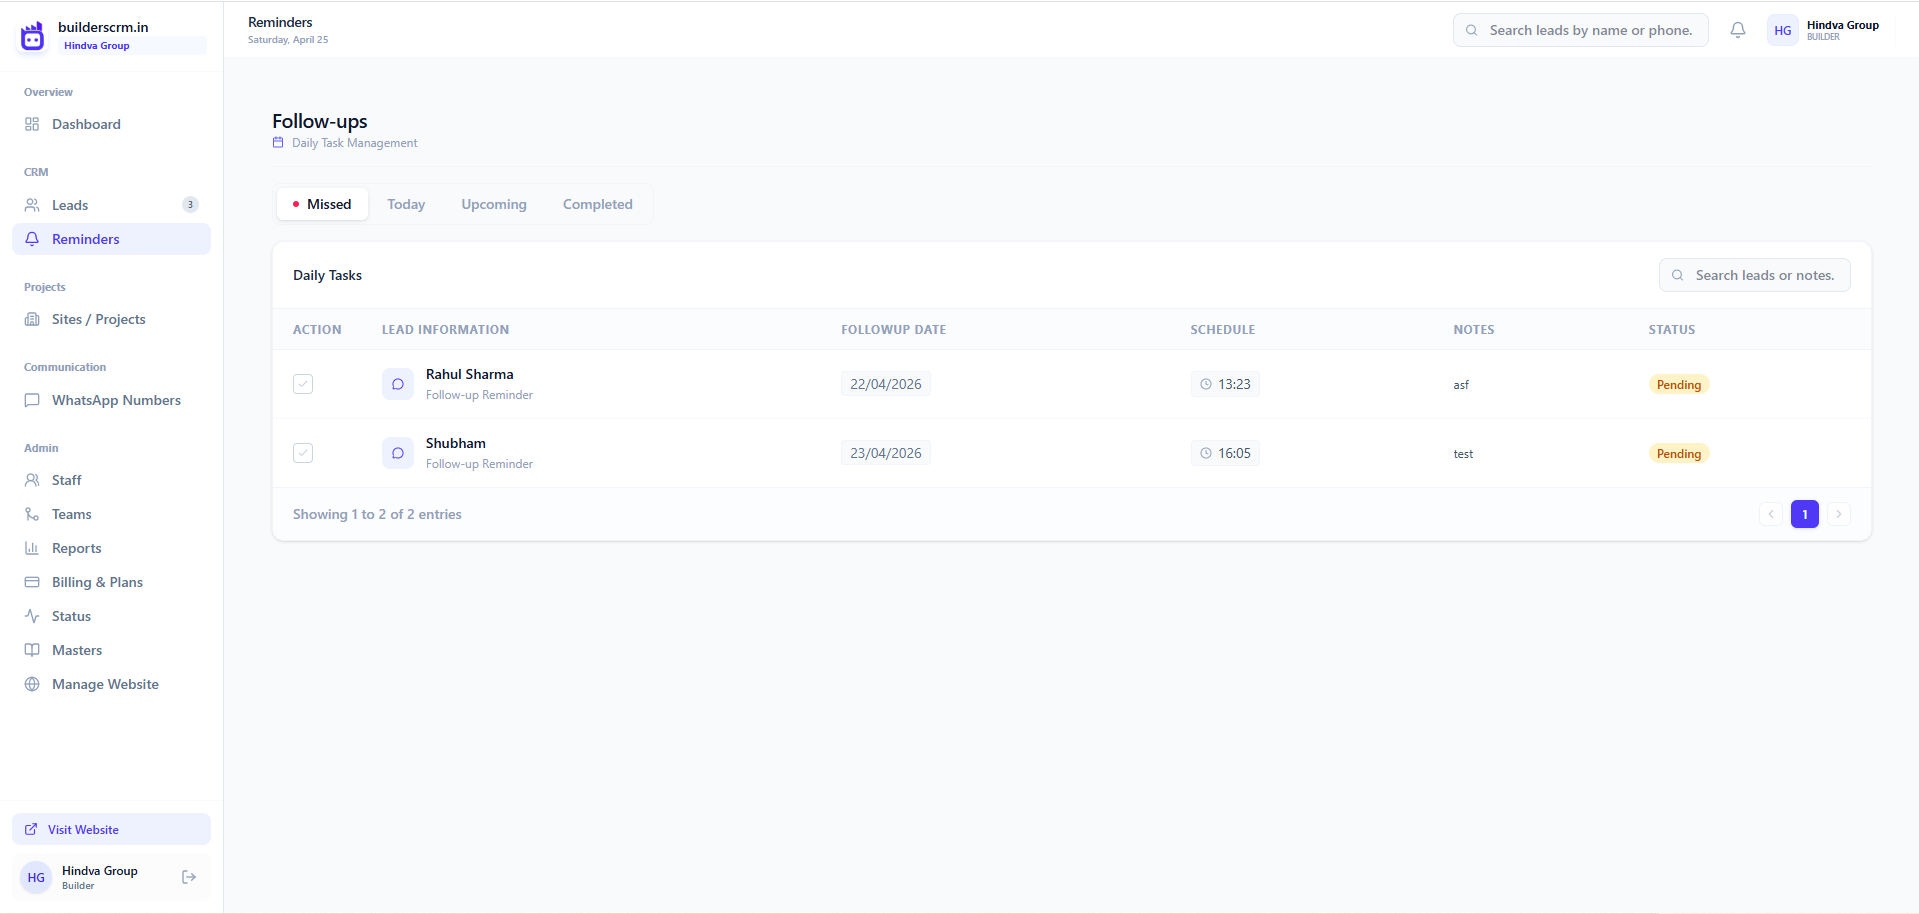
Task: Click the HG avatar in top header
Action: (x=1782, y=30)
